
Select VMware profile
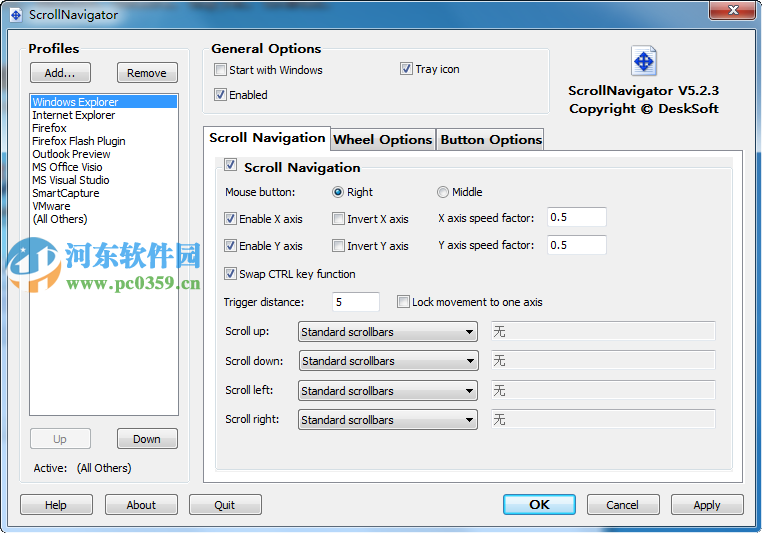pos(104,206)
